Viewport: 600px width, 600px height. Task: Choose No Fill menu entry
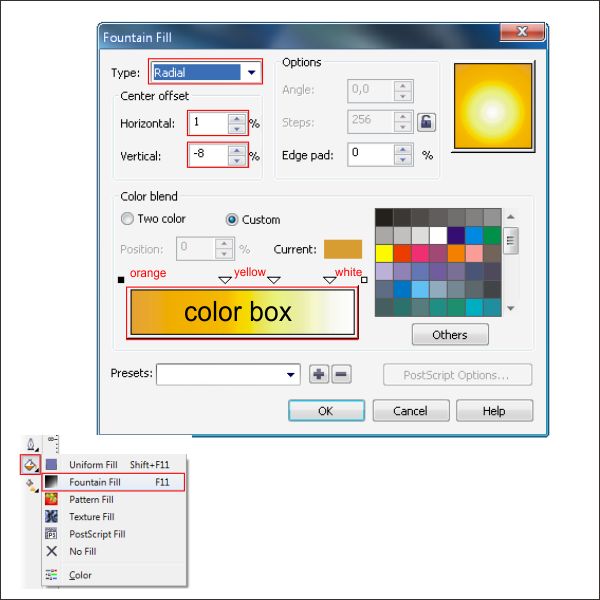(x=114, y=551)
